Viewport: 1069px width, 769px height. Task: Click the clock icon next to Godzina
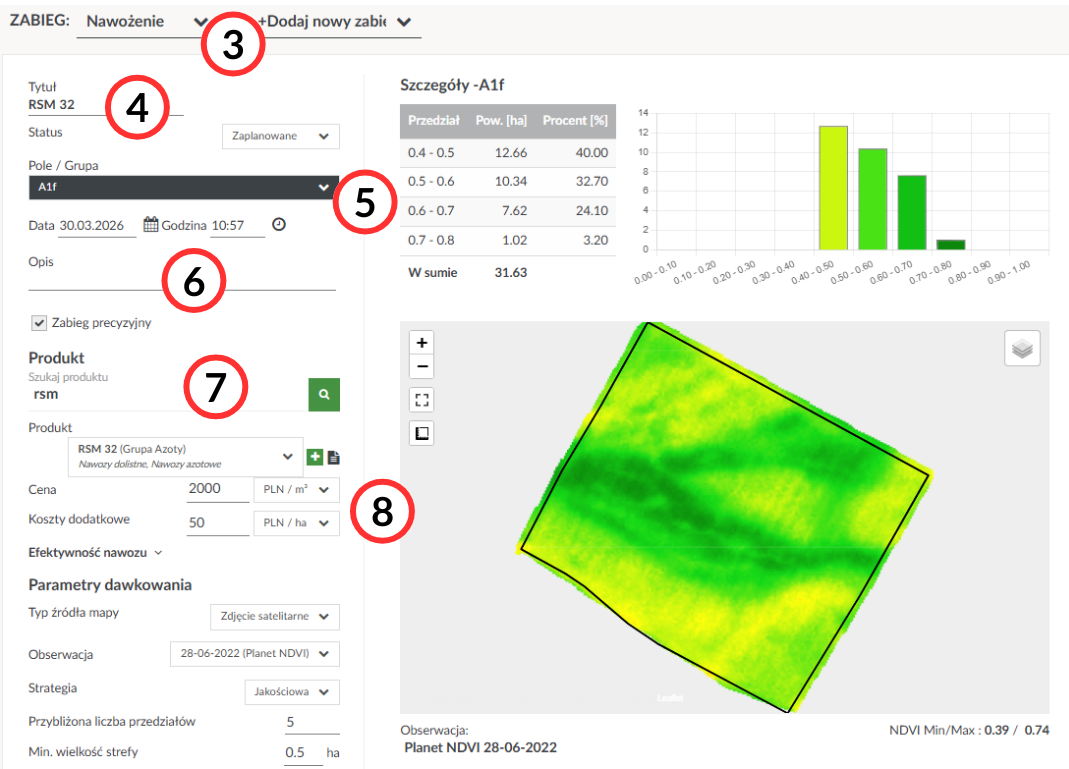(x=279, y=225)
